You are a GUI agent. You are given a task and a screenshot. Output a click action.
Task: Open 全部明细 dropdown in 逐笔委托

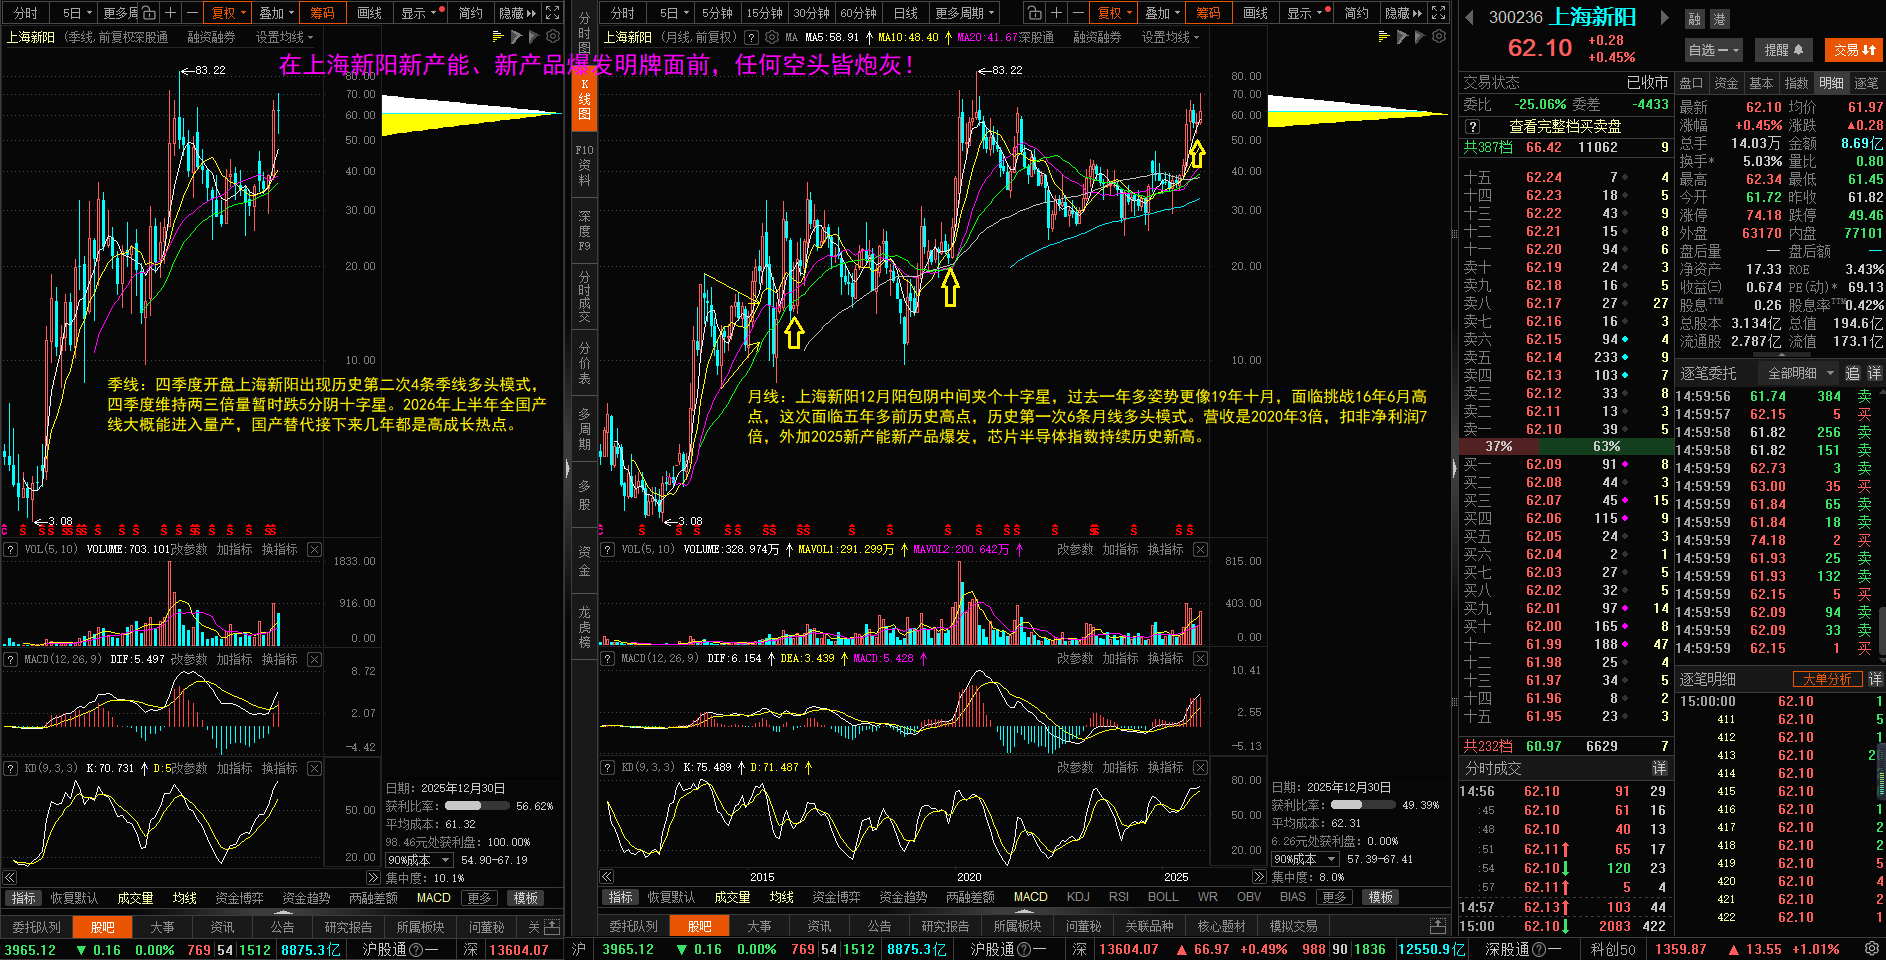[x=1800, y=373]
